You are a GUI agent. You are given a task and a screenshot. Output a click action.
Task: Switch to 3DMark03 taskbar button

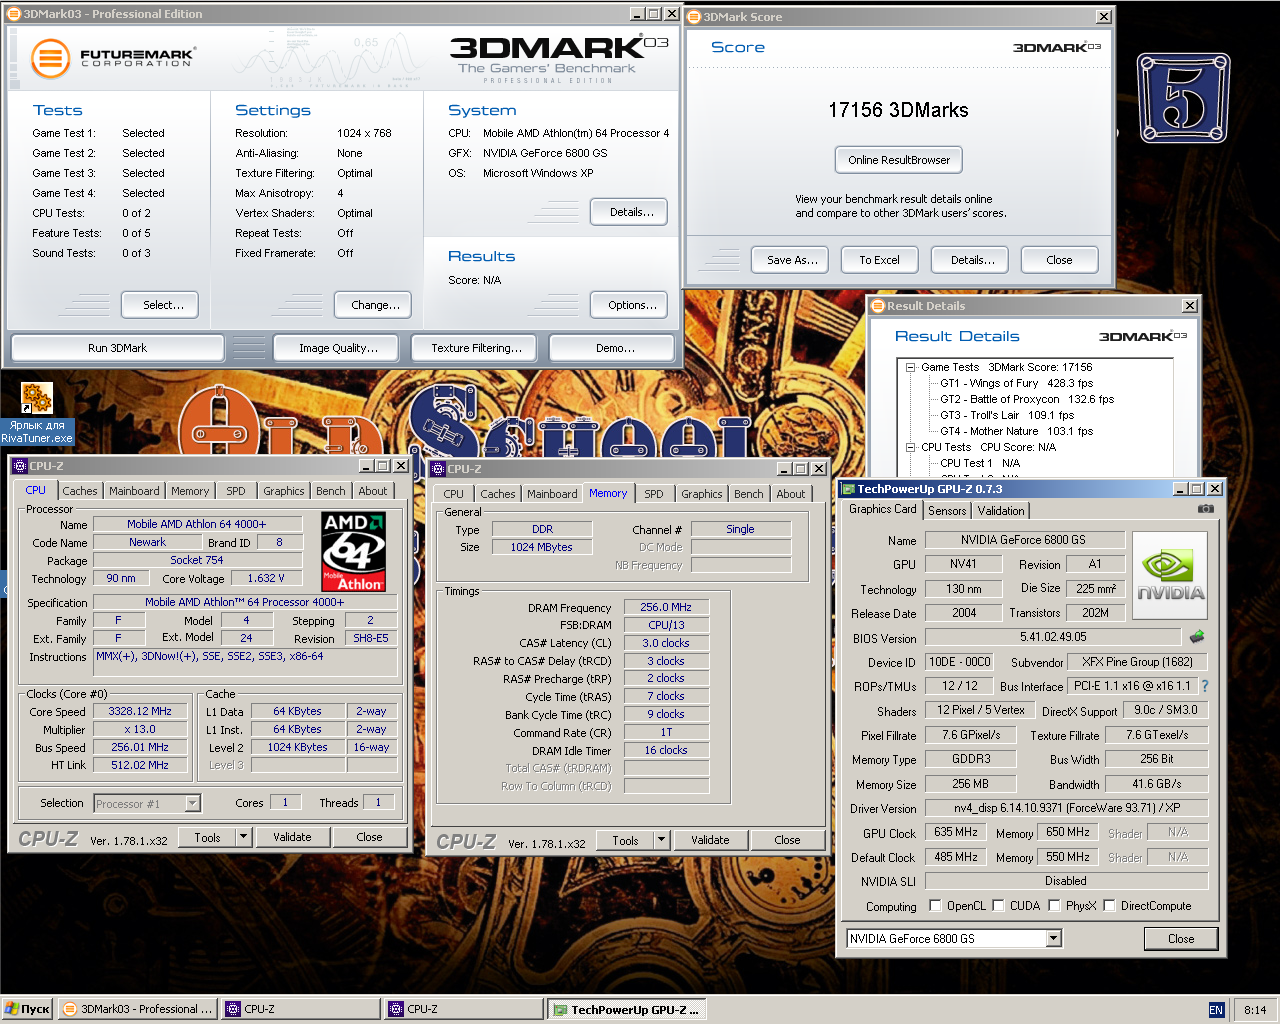point(138,1009)
